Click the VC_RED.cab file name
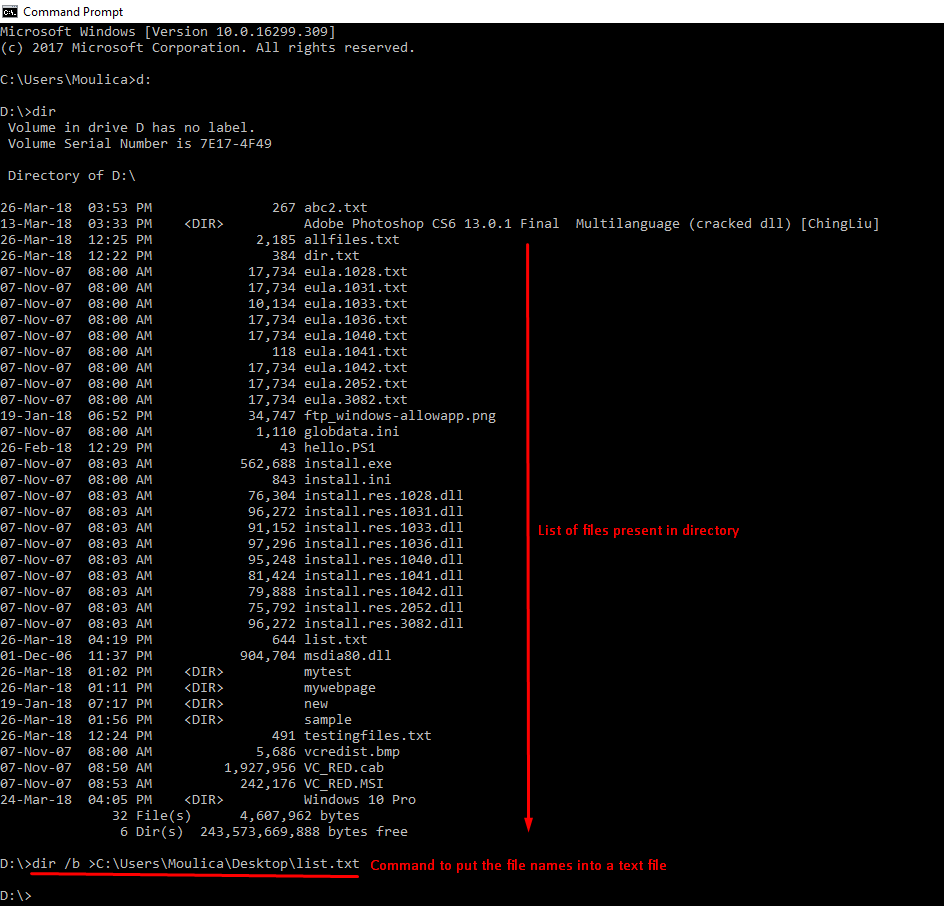This screenshot has width=944, height=906. coord(343,768)
